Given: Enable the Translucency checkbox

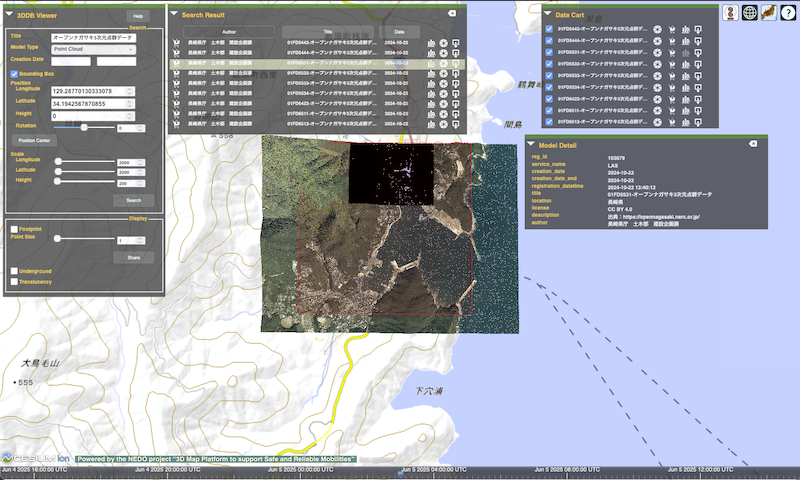Looking at the screenshot, I should tap(14, 282).
